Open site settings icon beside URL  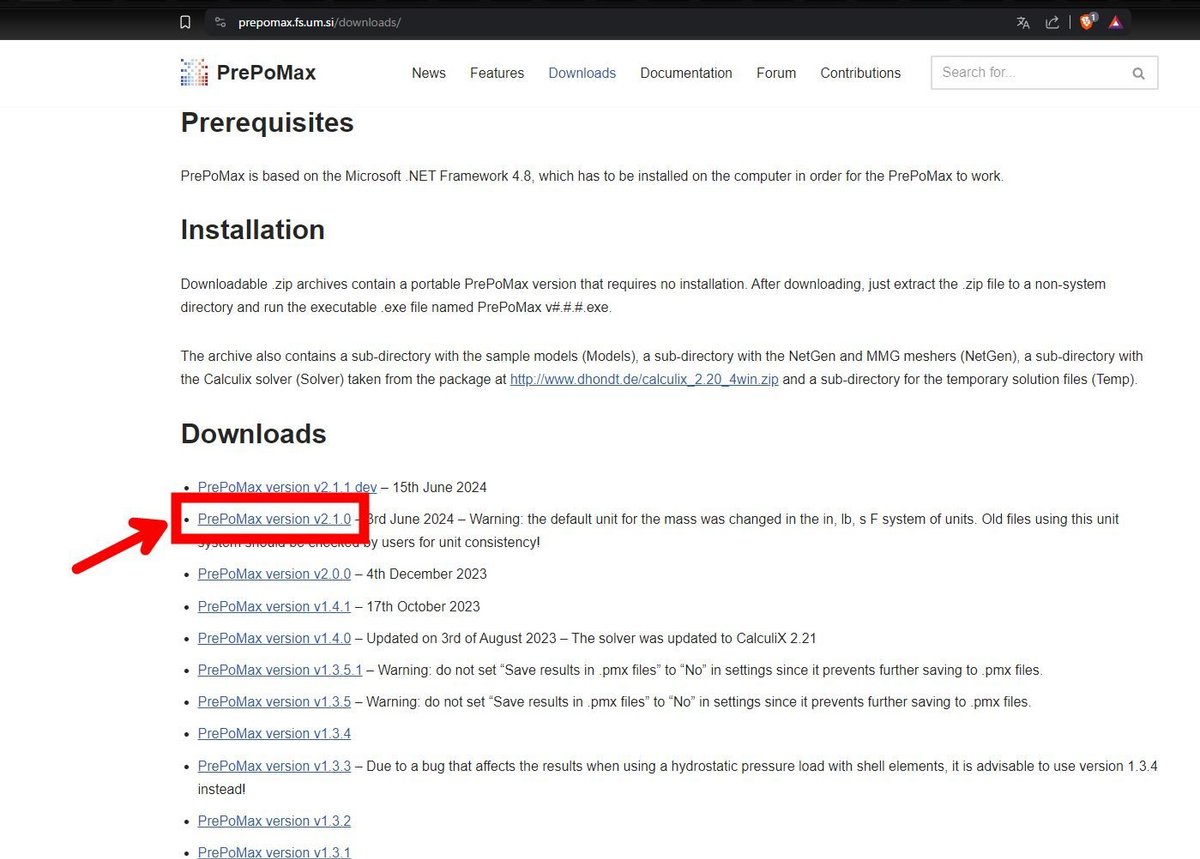tap(221, 22)
